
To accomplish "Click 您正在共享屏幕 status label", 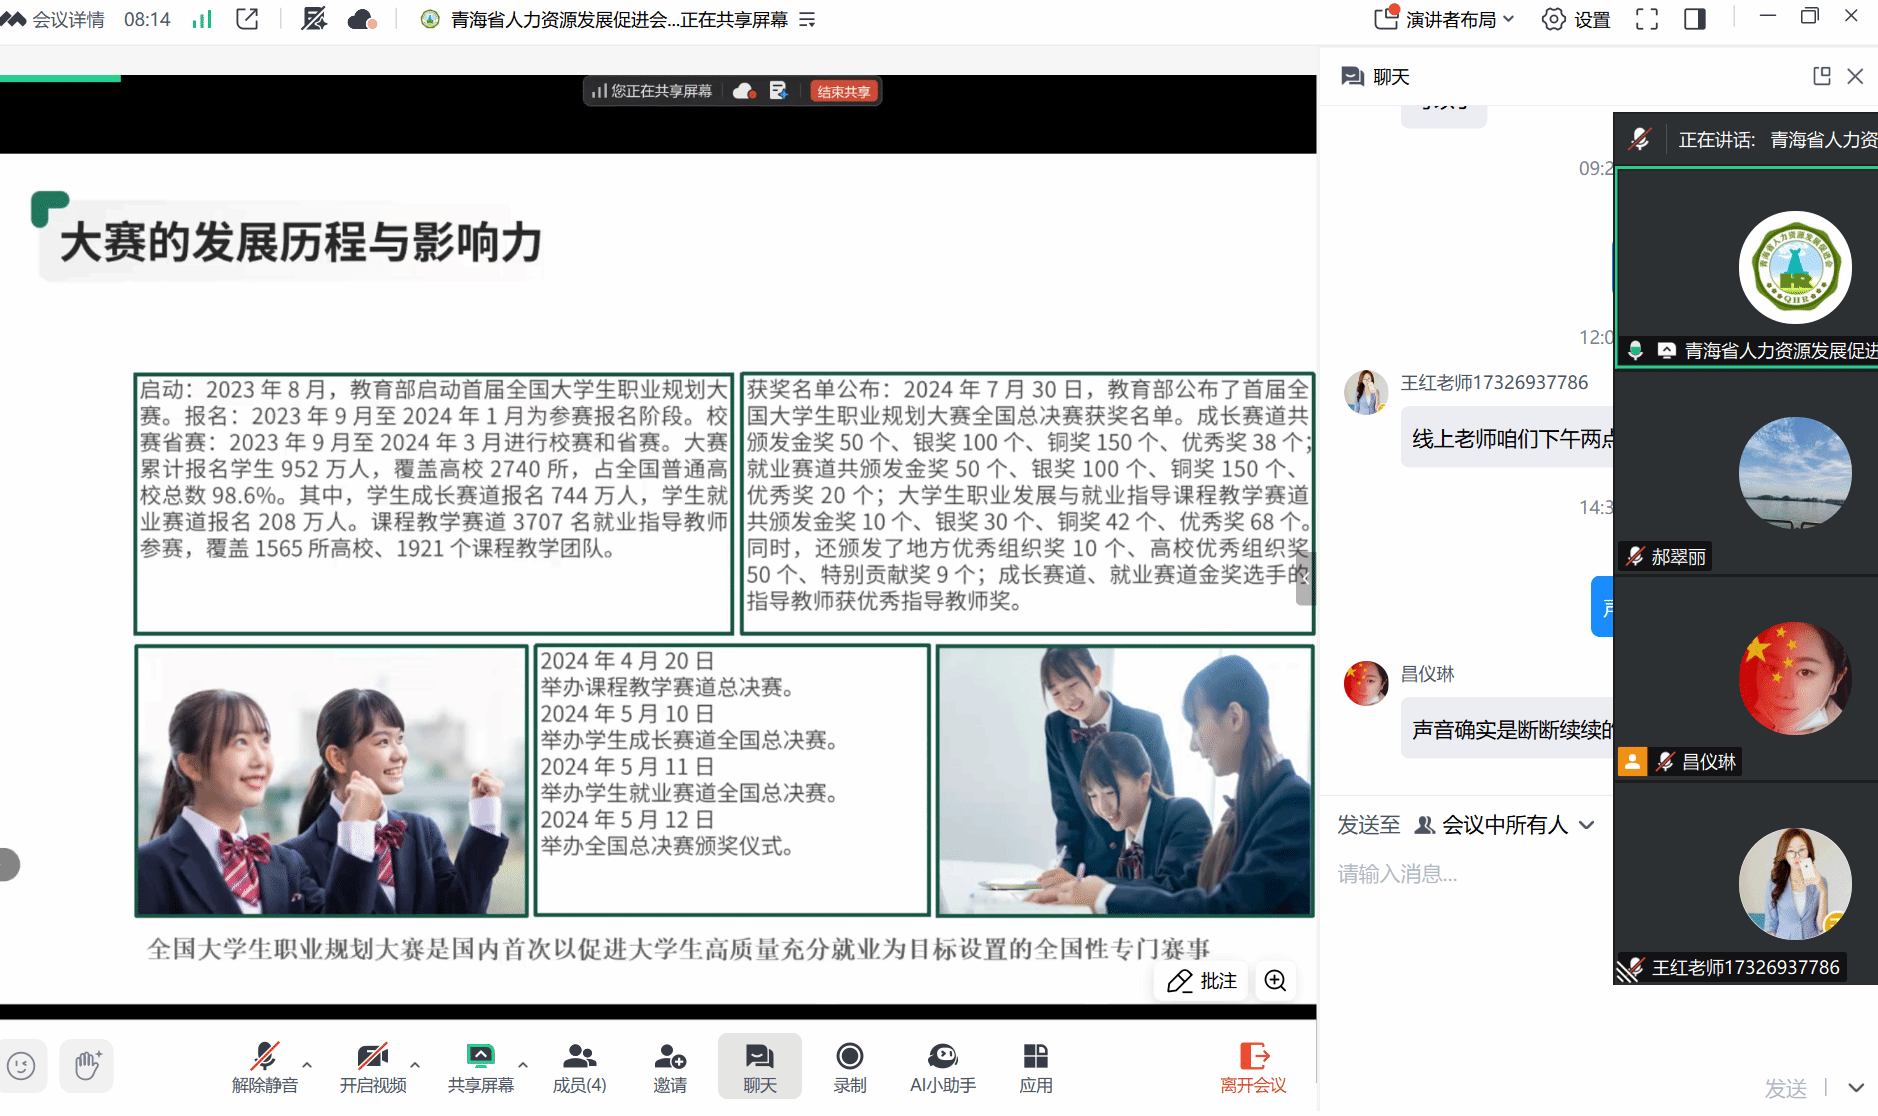I will tap(652, 91).
